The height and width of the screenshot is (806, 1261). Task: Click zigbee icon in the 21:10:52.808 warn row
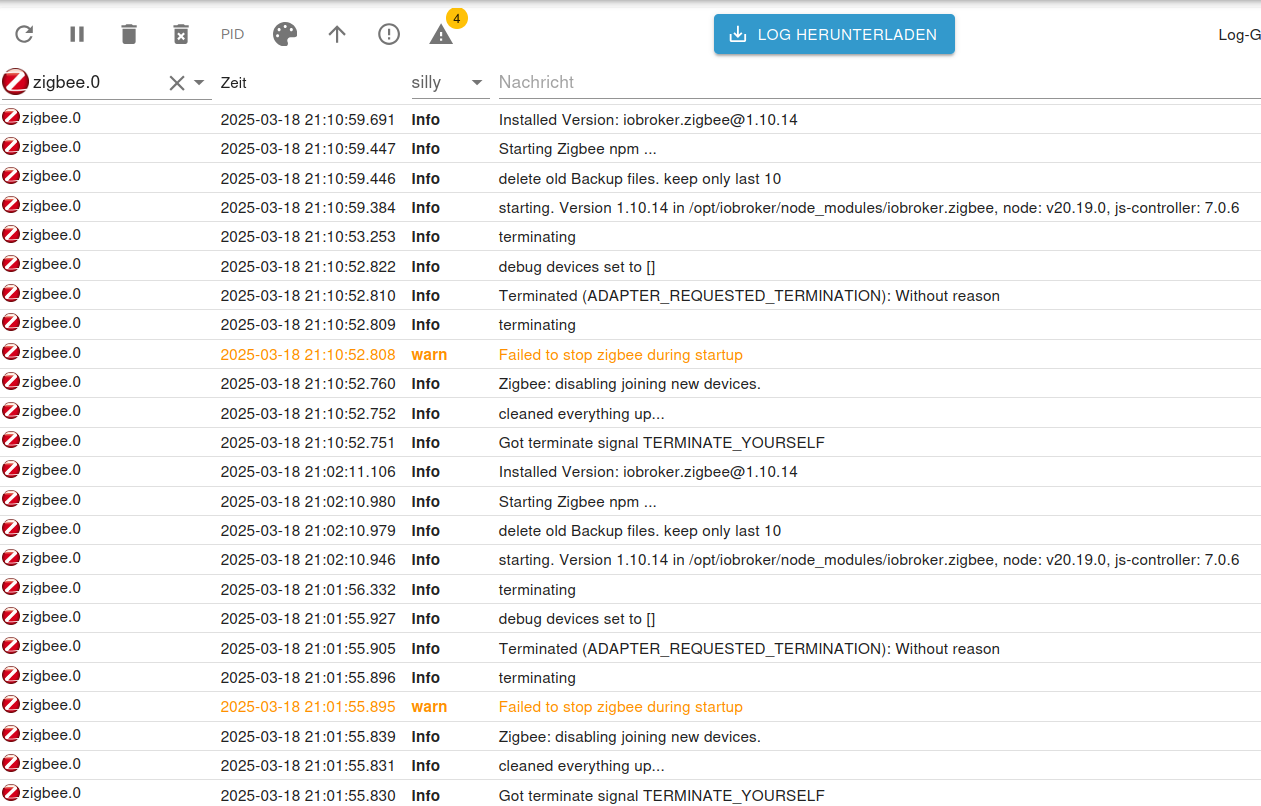pos(11,352)
